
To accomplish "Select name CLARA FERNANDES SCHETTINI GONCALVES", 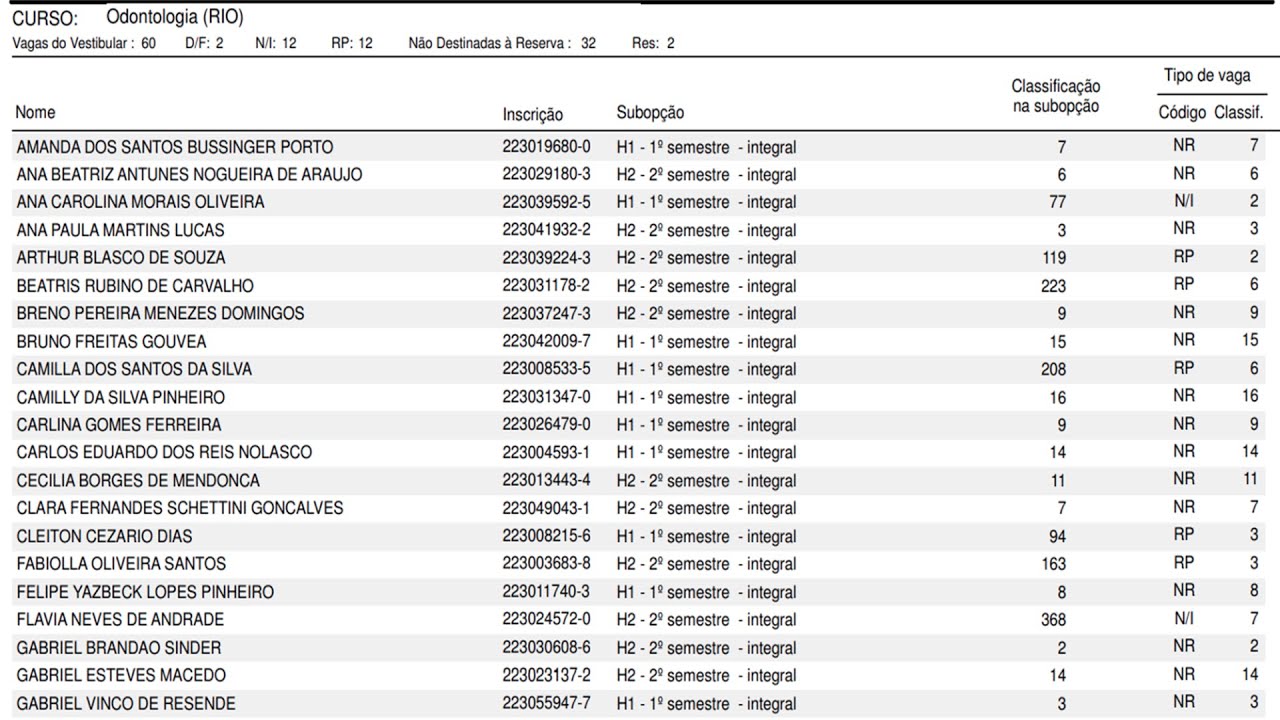I will pos(180,508).
